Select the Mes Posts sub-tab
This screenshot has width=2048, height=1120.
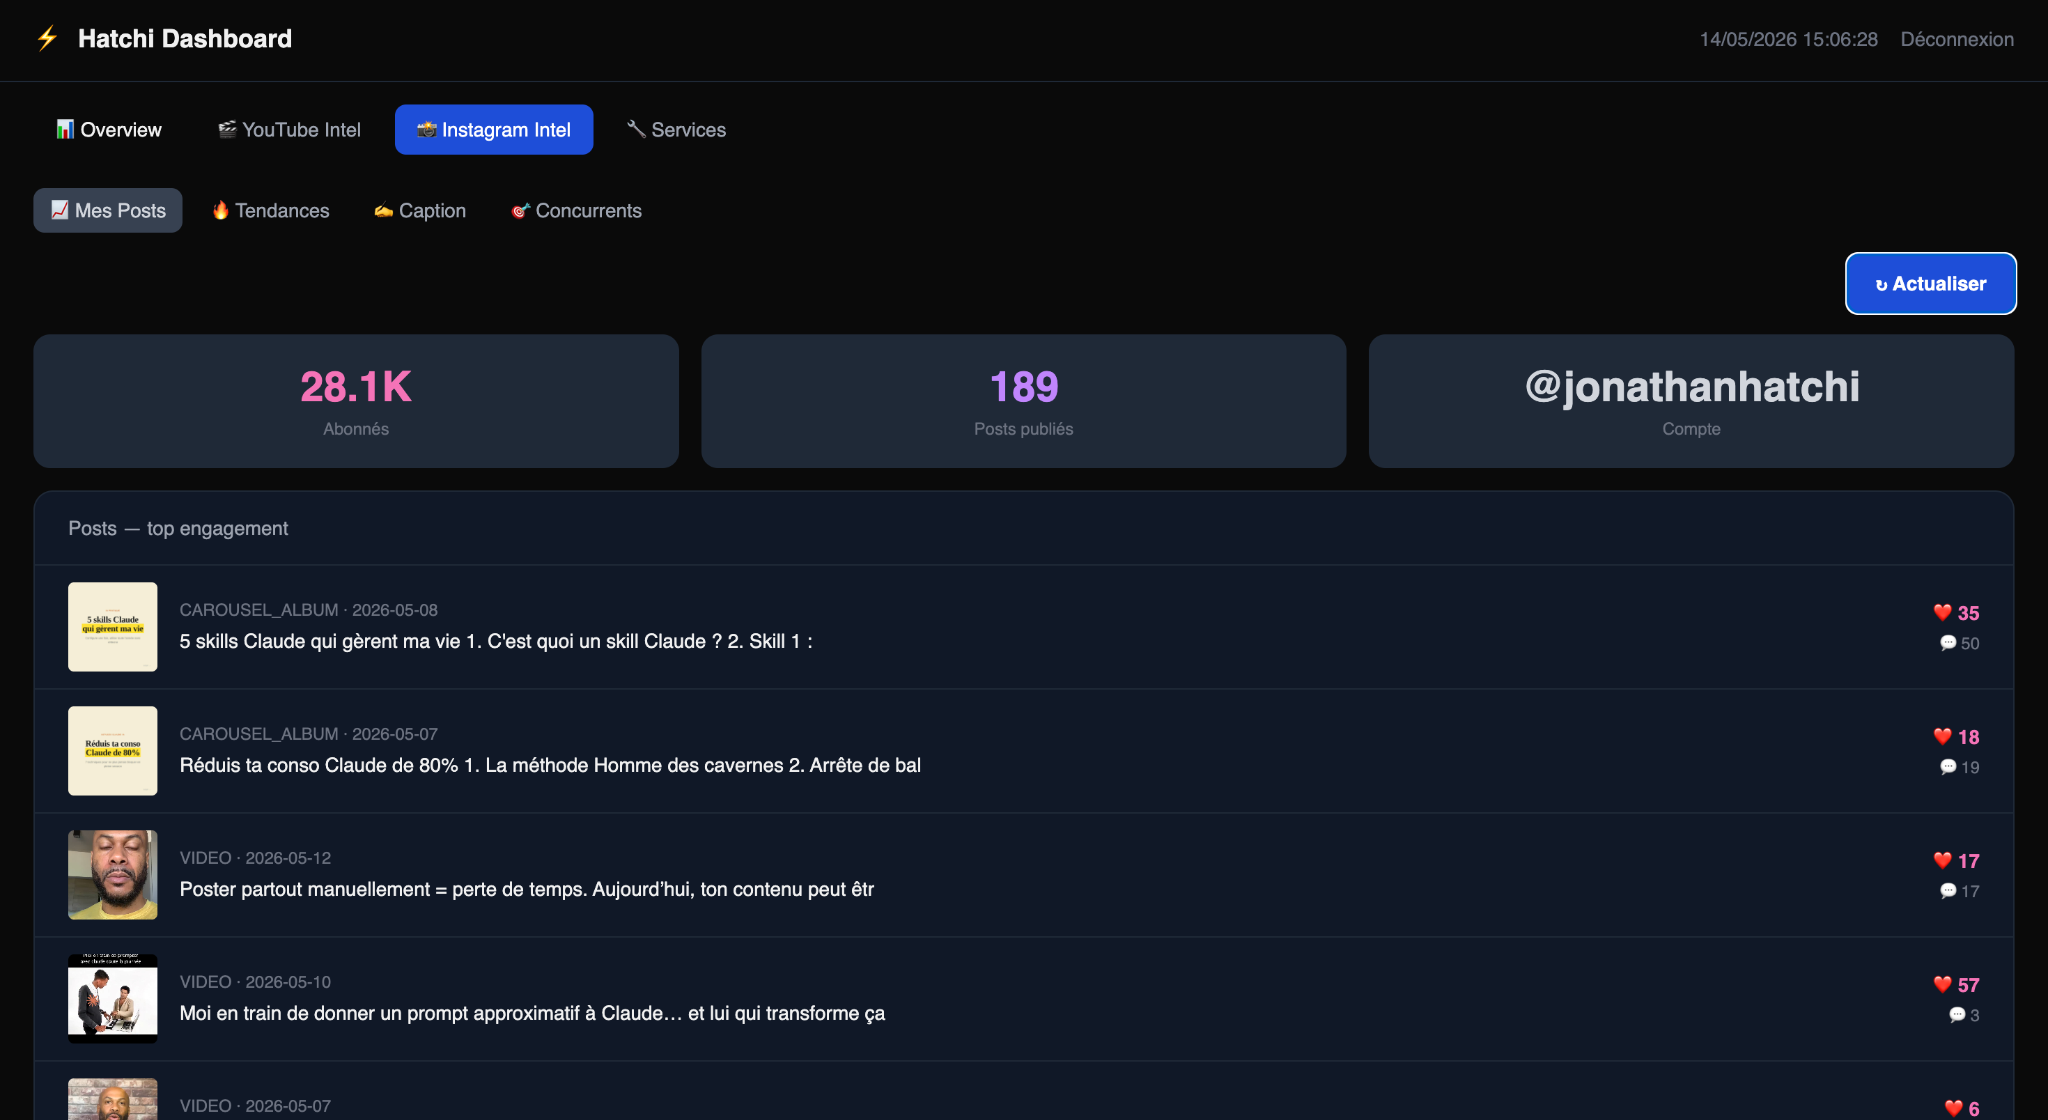pos(108,211)
